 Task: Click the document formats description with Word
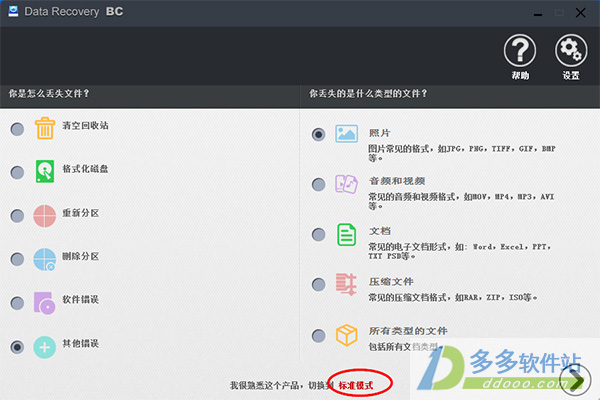(x=460, y=251)
